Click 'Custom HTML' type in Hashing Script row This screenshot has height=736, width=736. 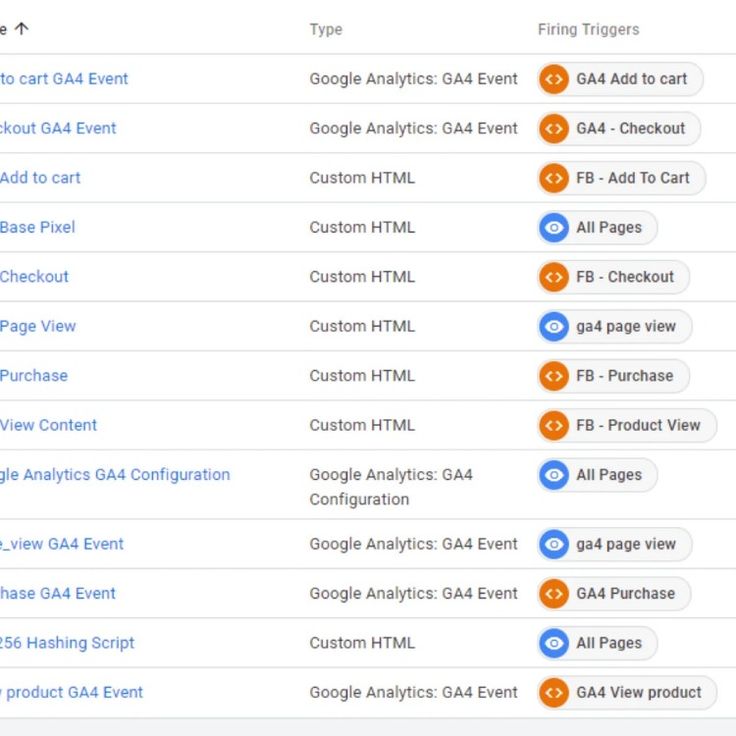362,643
